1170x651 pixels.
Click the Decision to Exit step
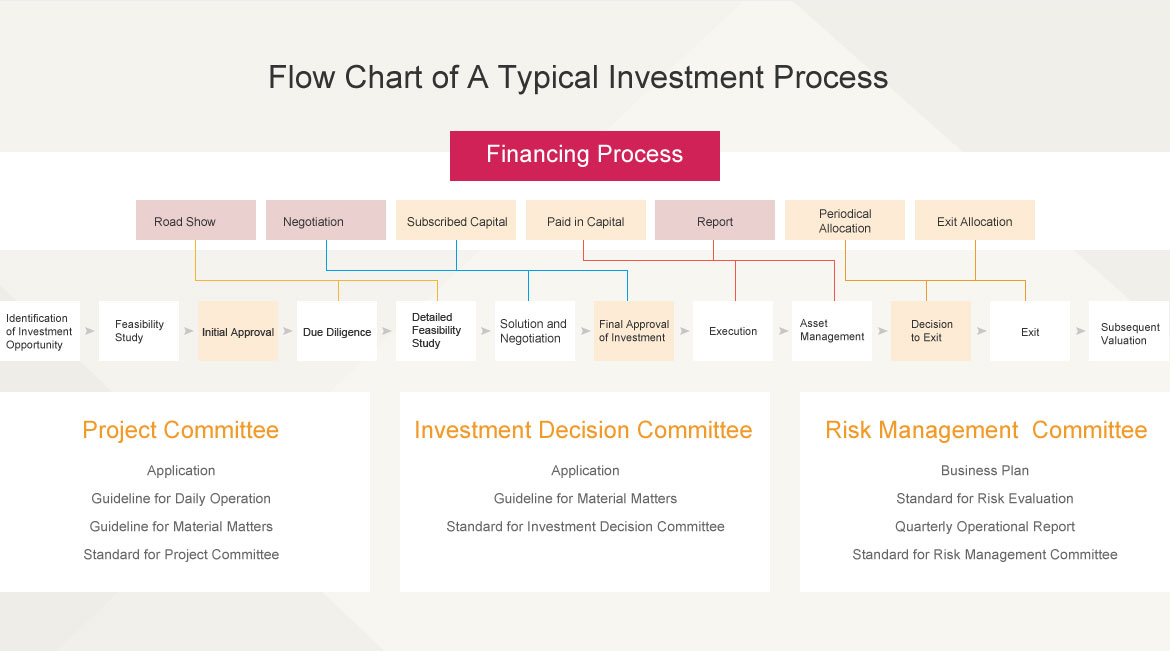(931, 331)
